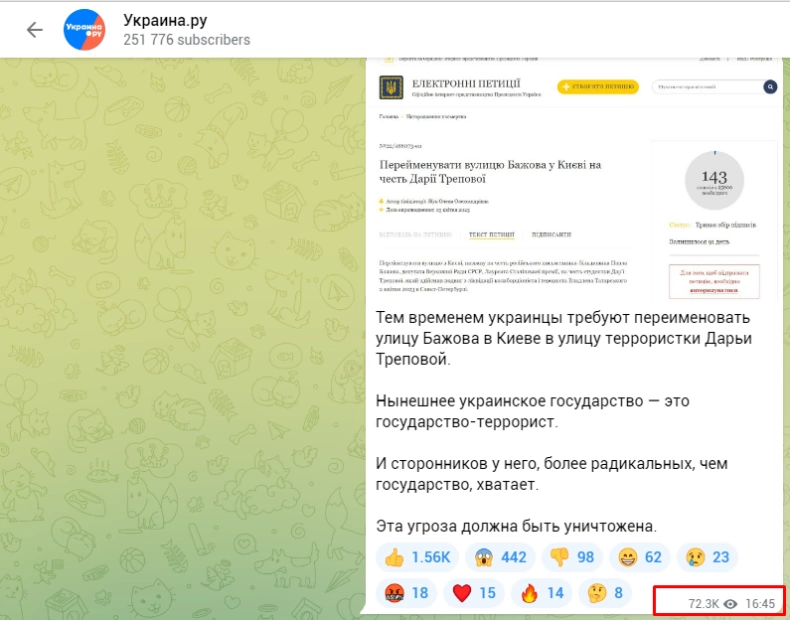The image size is (790, 620).
Task: Open the petition screenshot image
Action: click(574, 179)
